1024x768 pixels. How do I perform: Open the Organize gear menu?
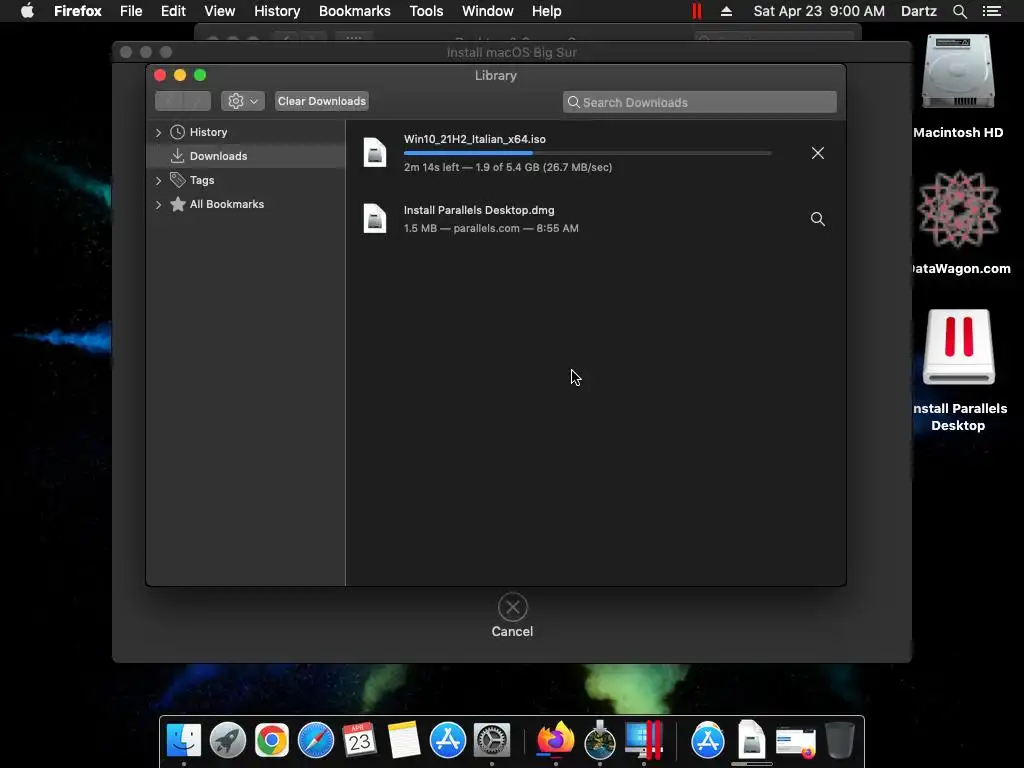coord(243,101)
